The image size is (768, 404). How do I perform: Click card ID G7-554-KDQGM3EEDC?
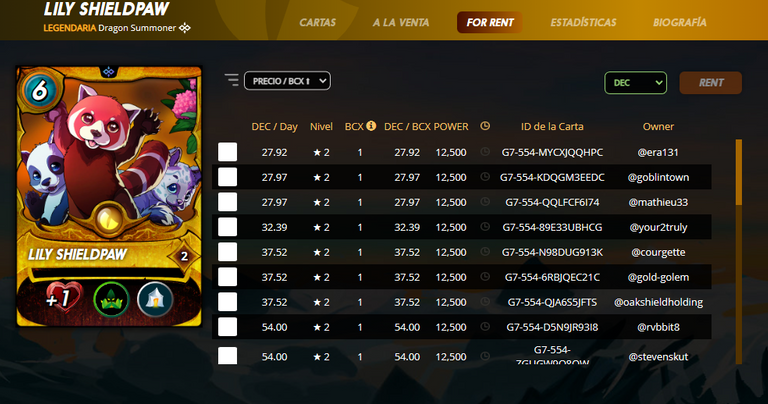(x=552, y=177)
